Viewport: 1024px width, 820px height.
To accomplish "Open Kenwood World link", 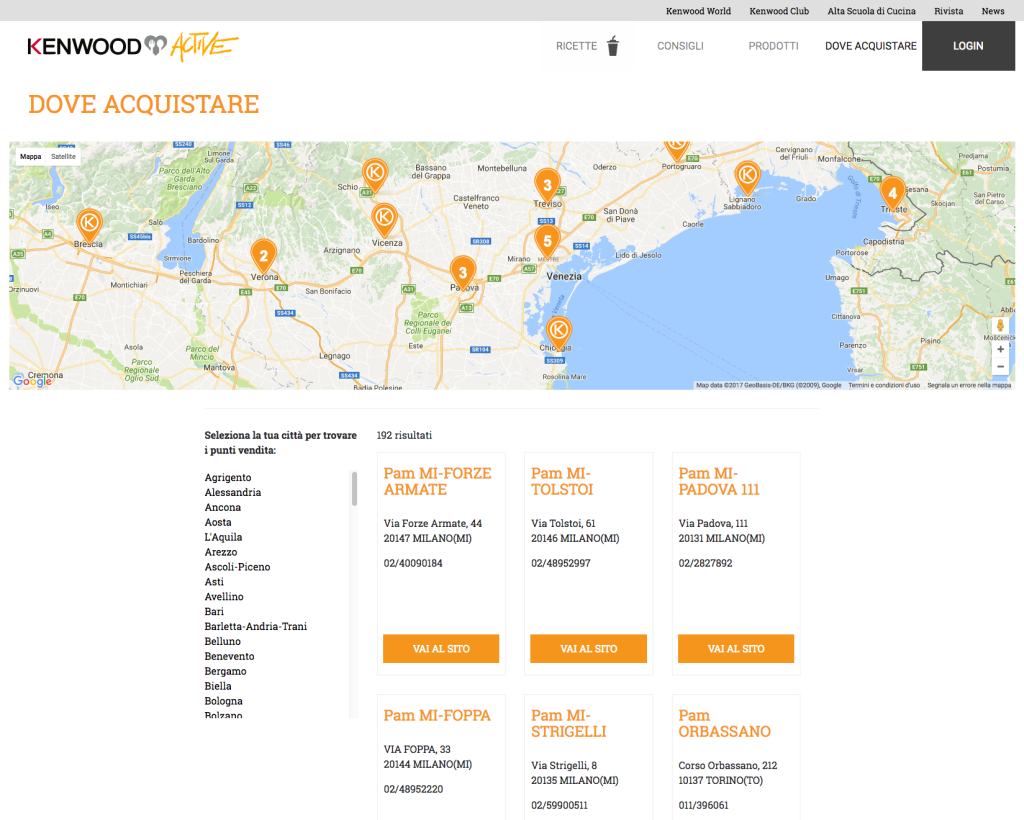I will coord(698,11).
